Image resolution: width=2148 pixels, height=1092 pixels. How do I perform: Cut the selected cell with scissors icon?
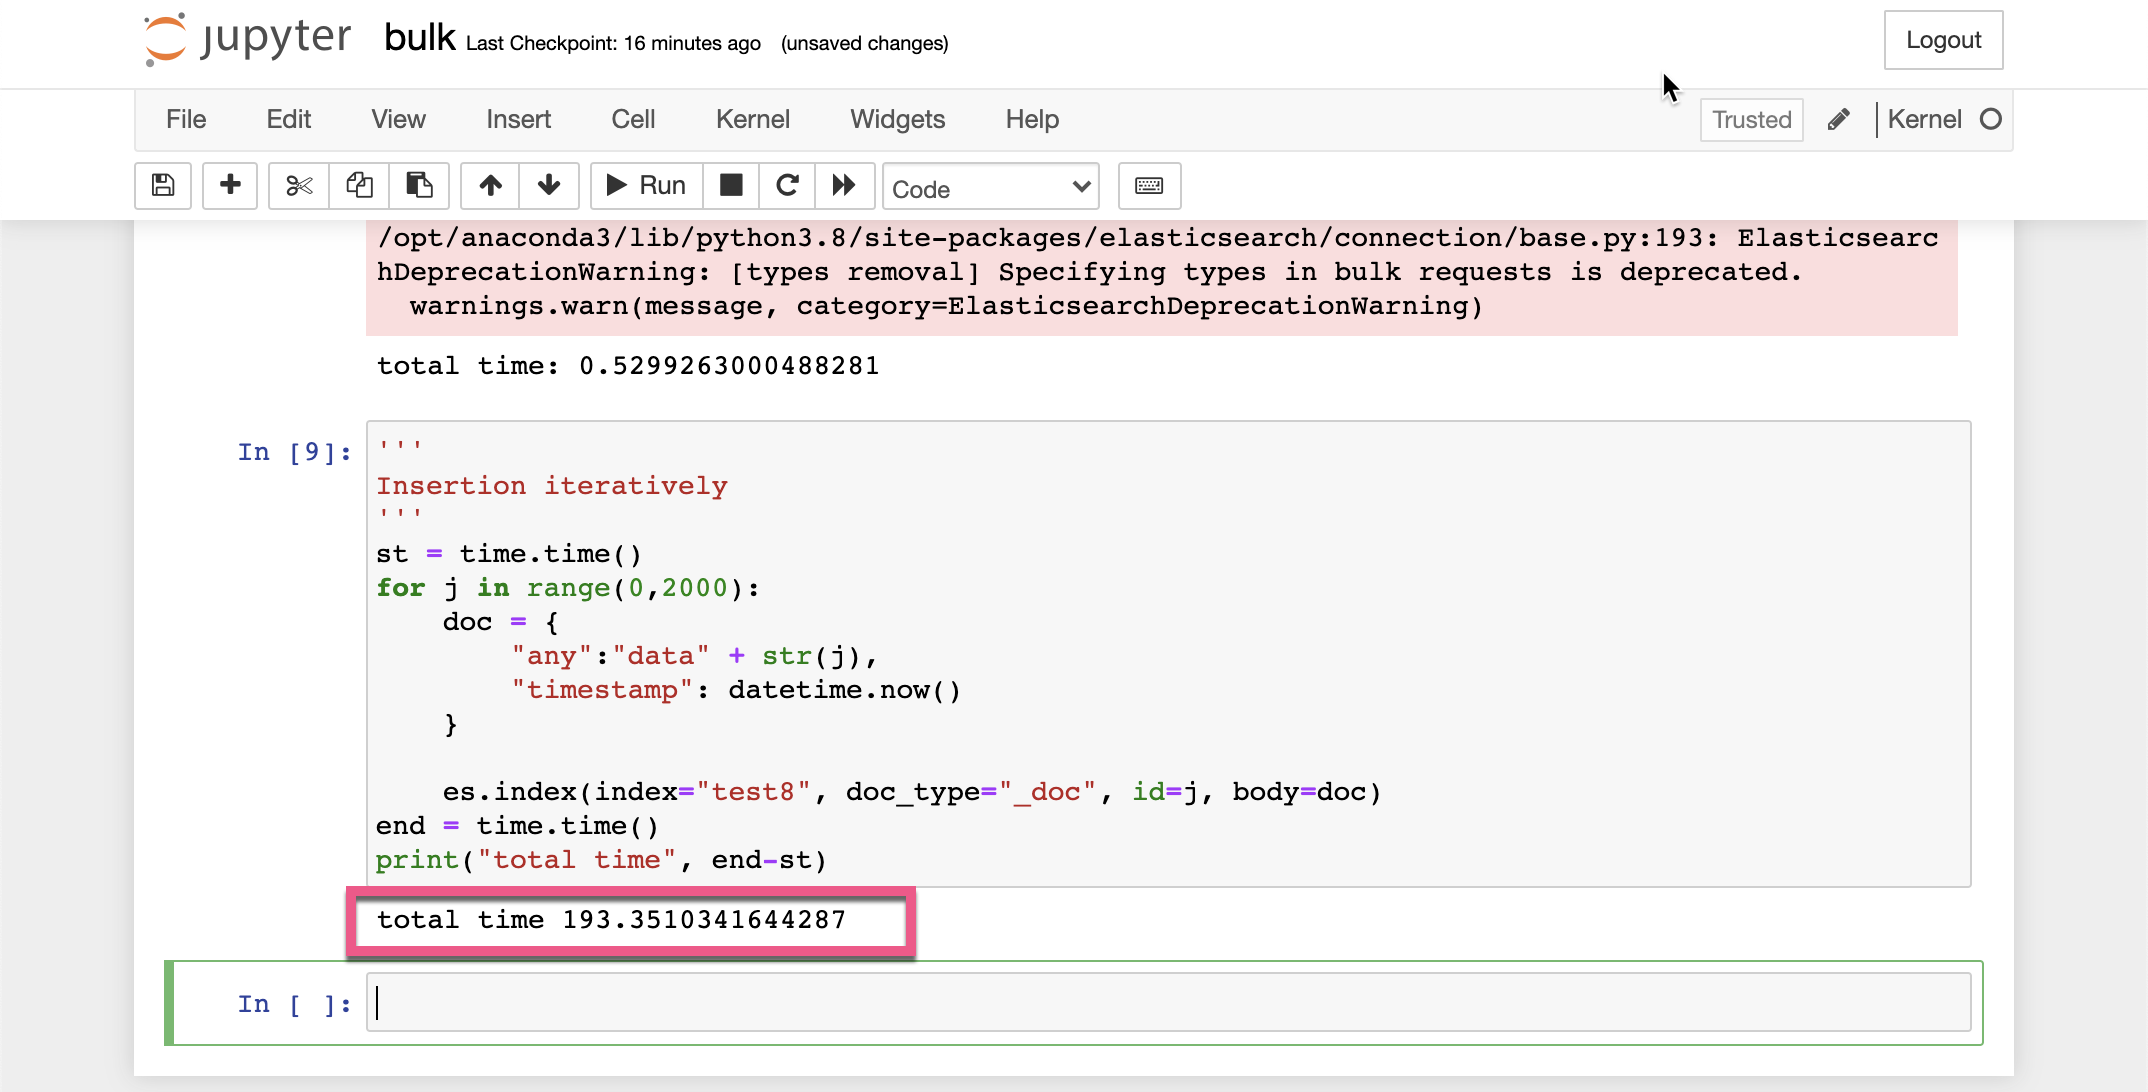click(x=297, y=186)
